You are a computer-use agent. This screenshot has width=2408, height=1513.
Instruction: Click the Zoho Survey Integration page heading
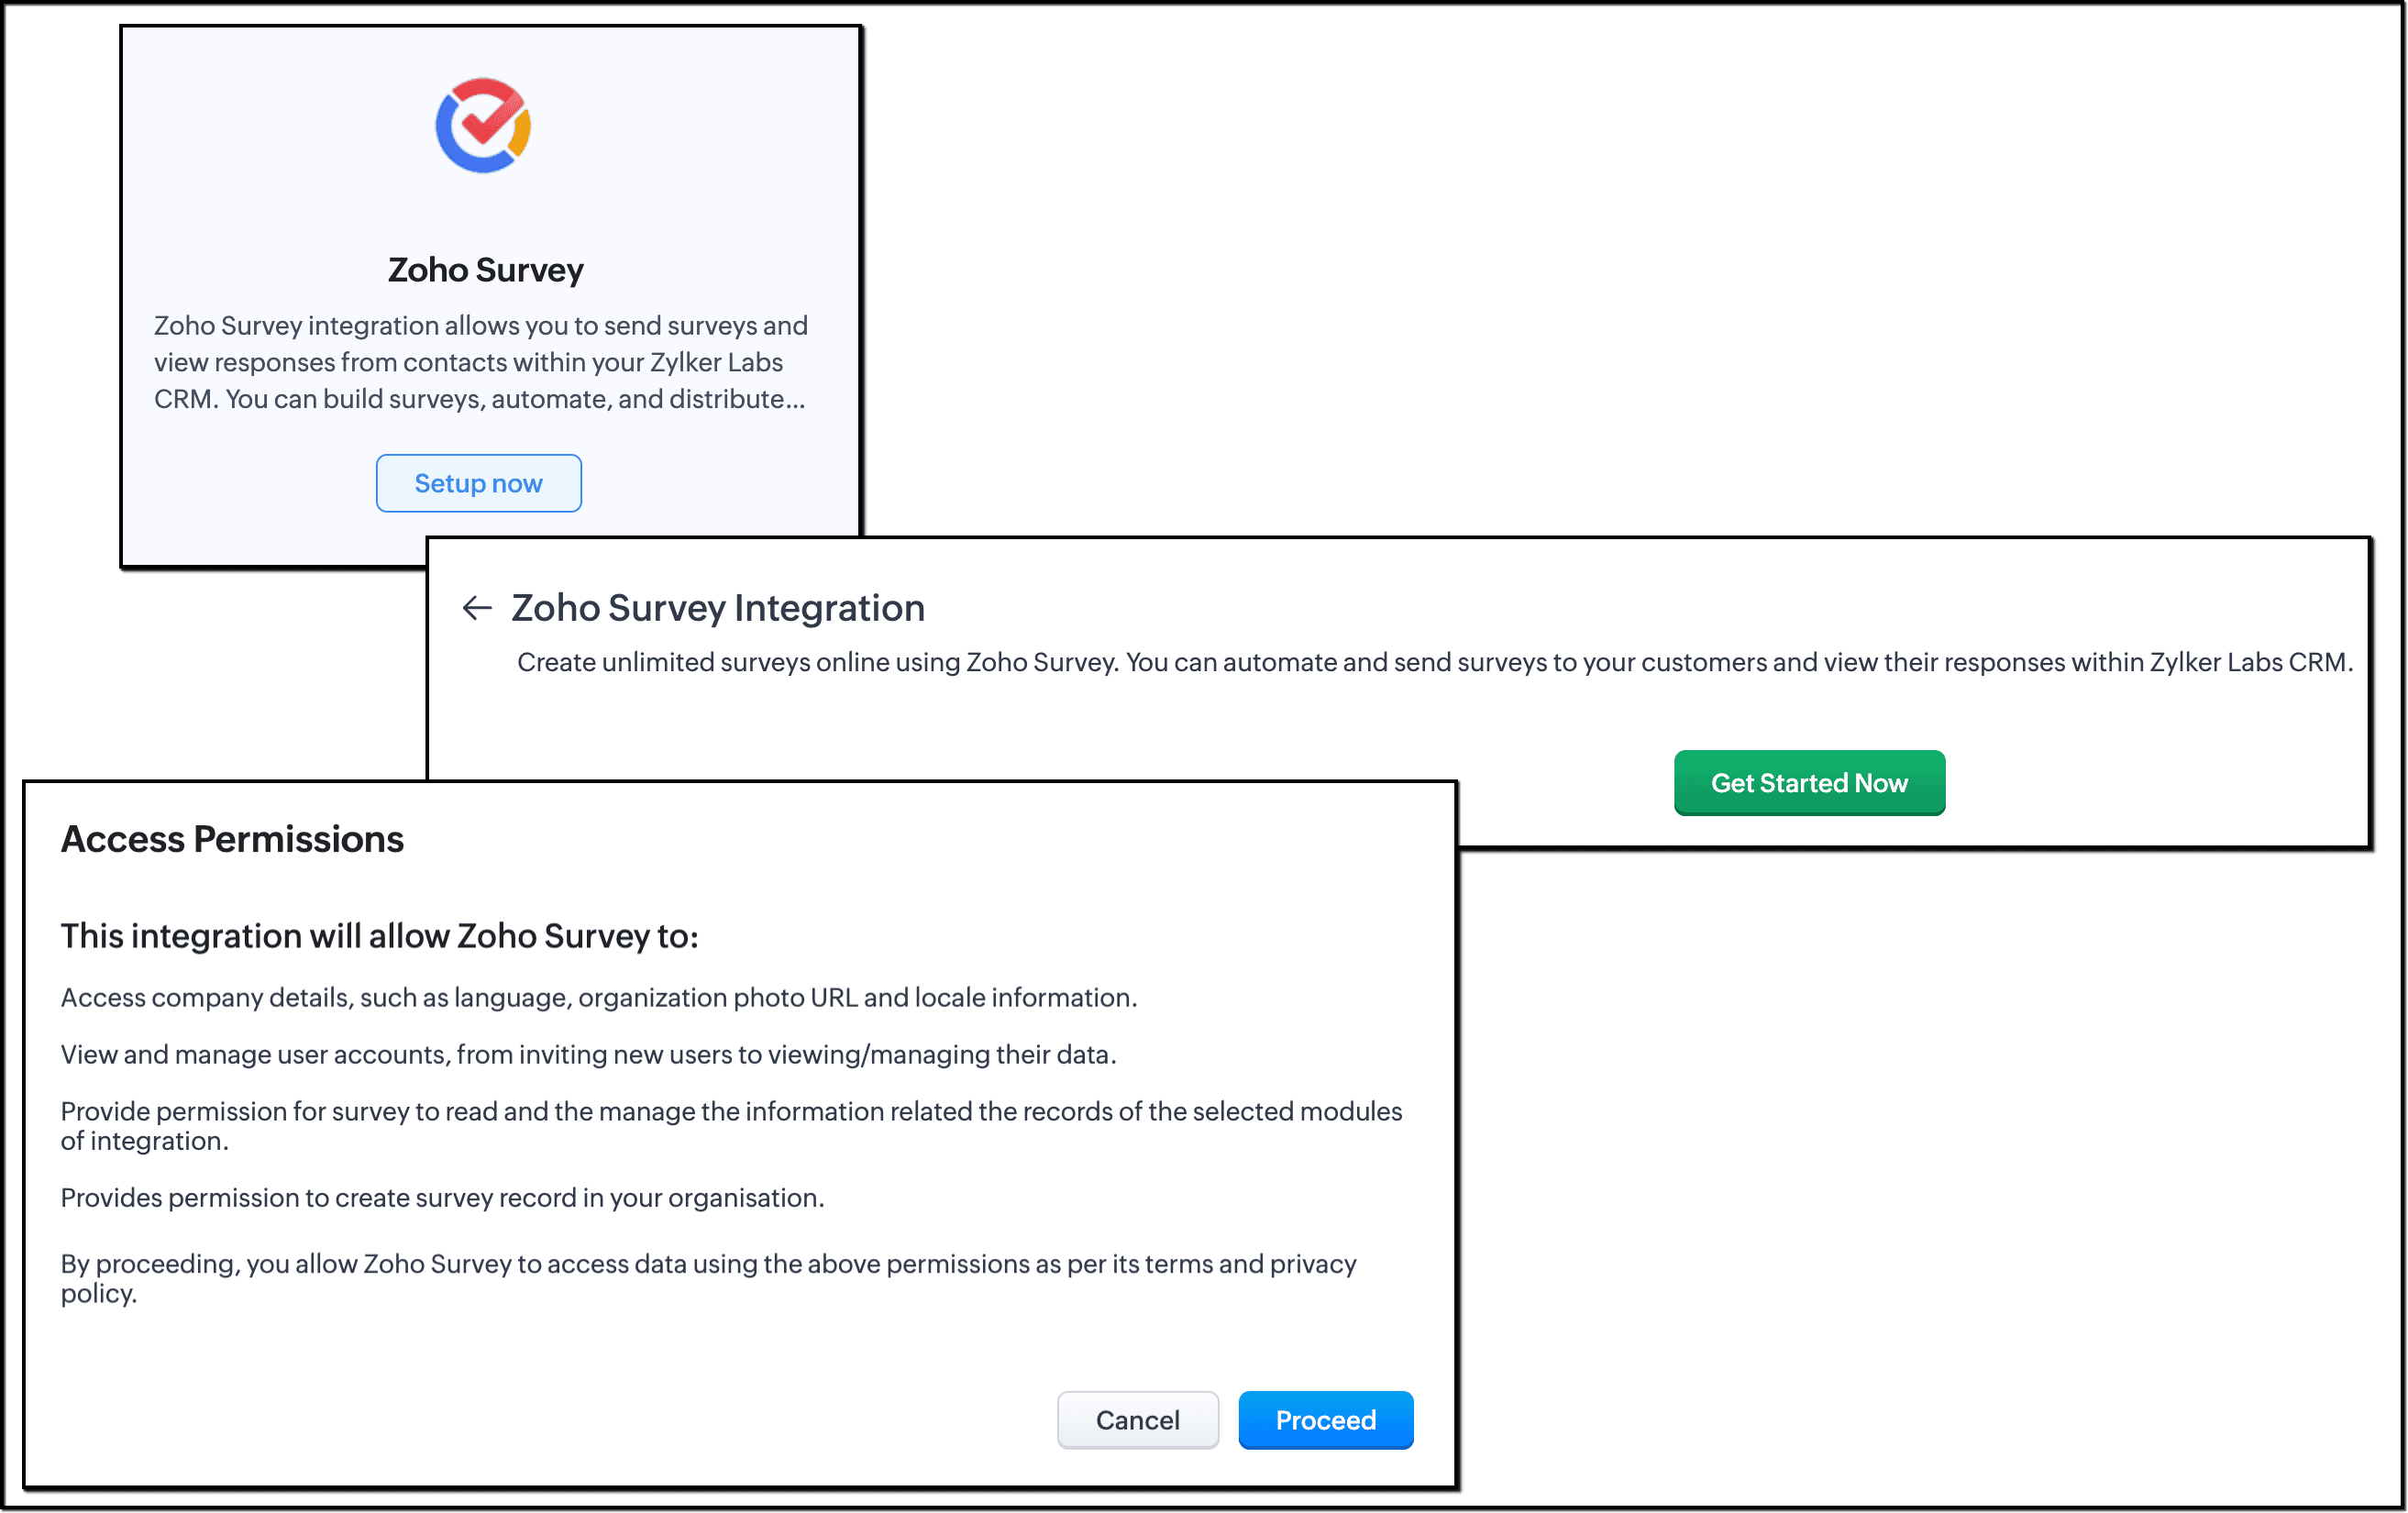(717, 608)
